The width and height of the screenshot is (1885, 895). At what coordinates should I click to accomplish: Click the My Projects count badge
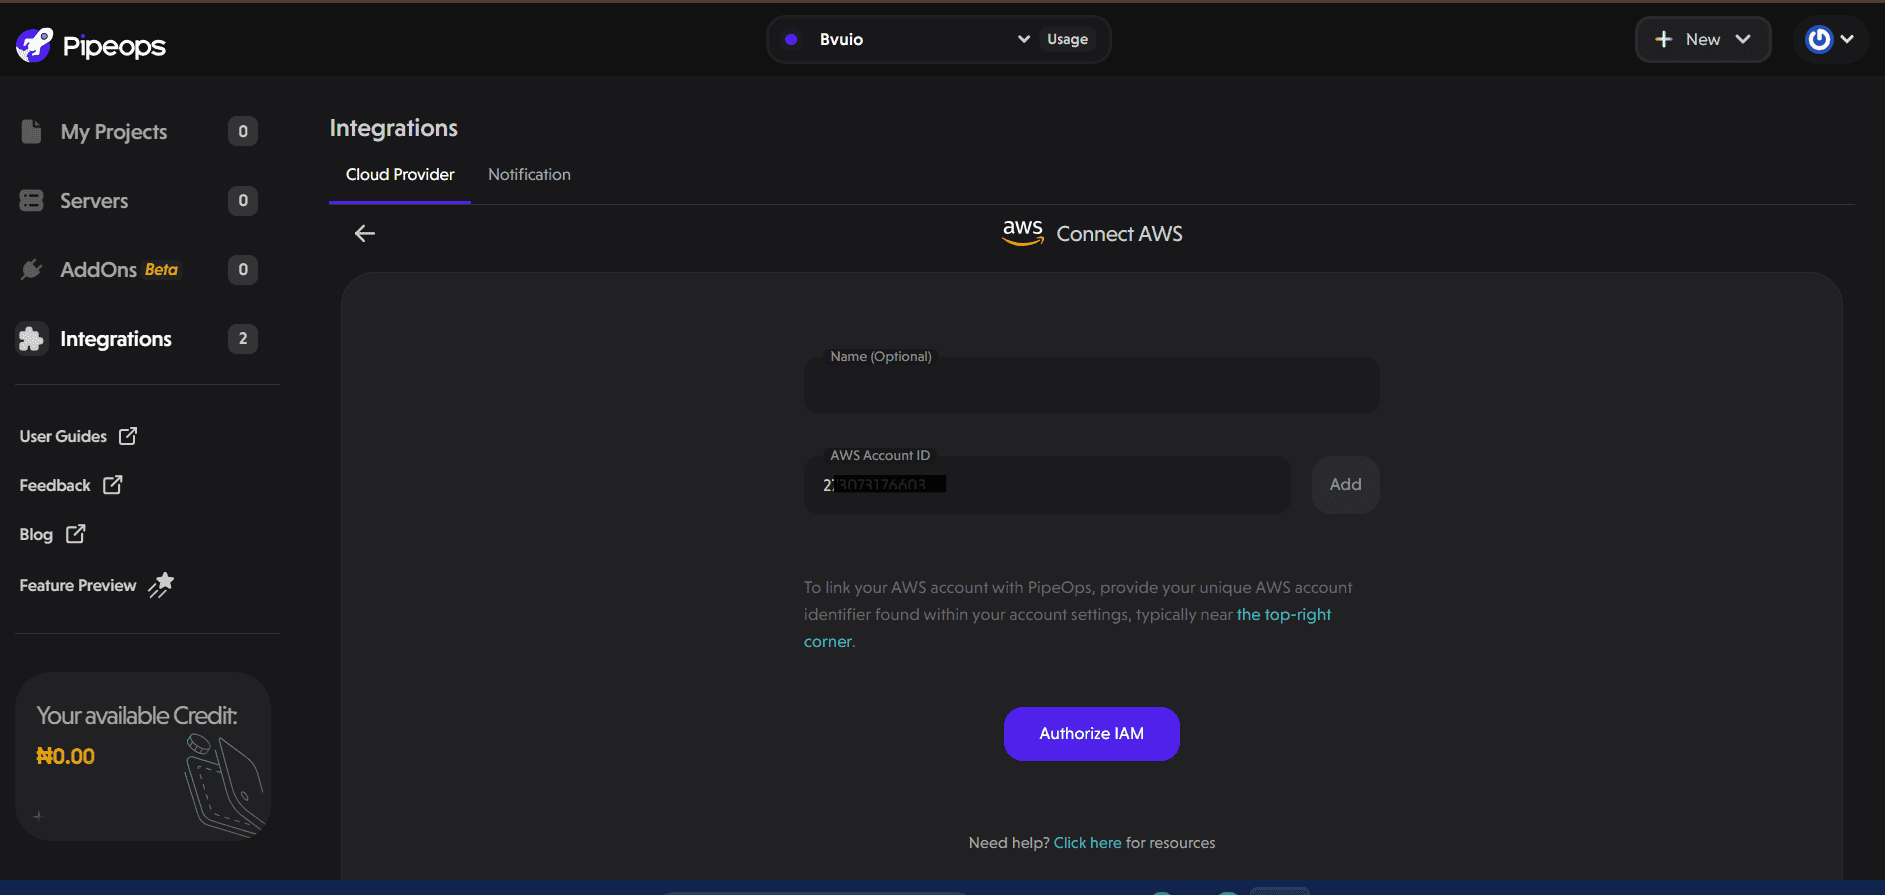tap(243, 131)
